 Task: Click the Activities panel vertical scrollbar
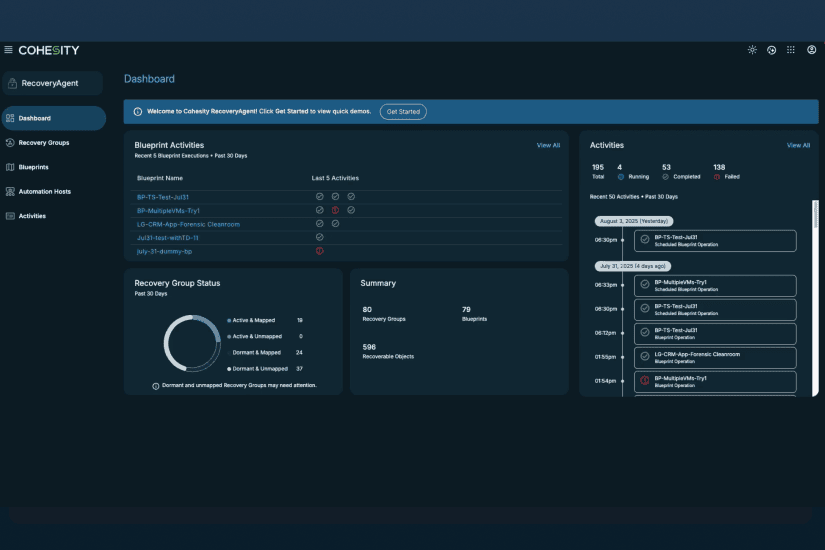[816, 298]
